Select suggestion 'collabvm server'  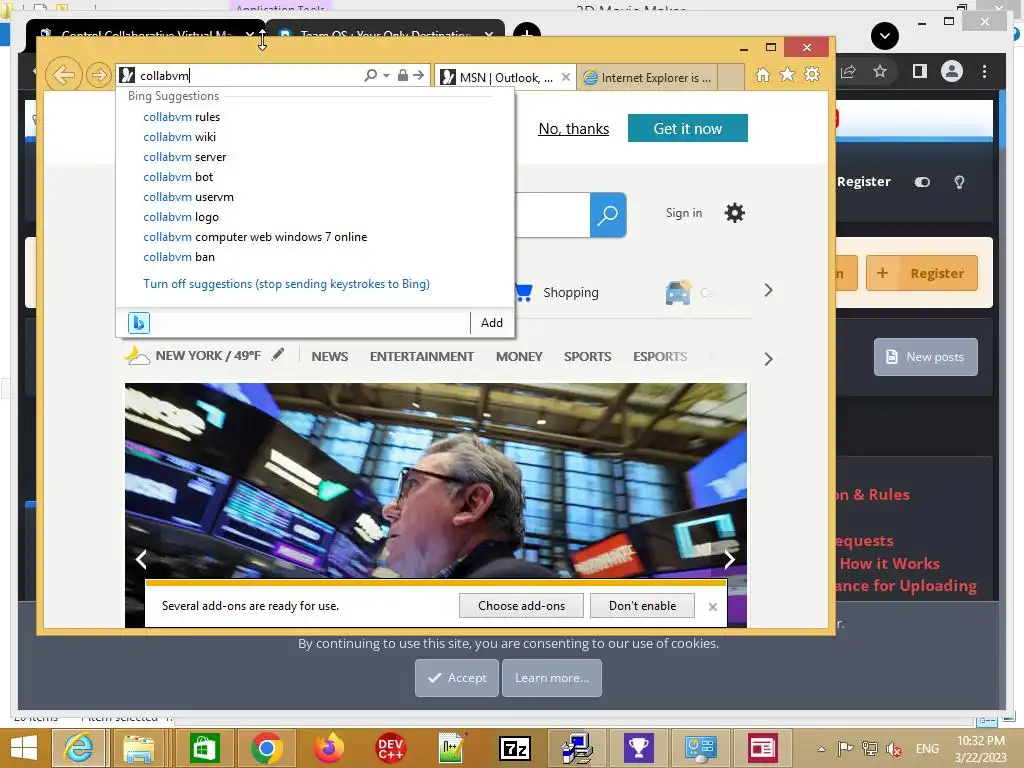coord(185,157)
